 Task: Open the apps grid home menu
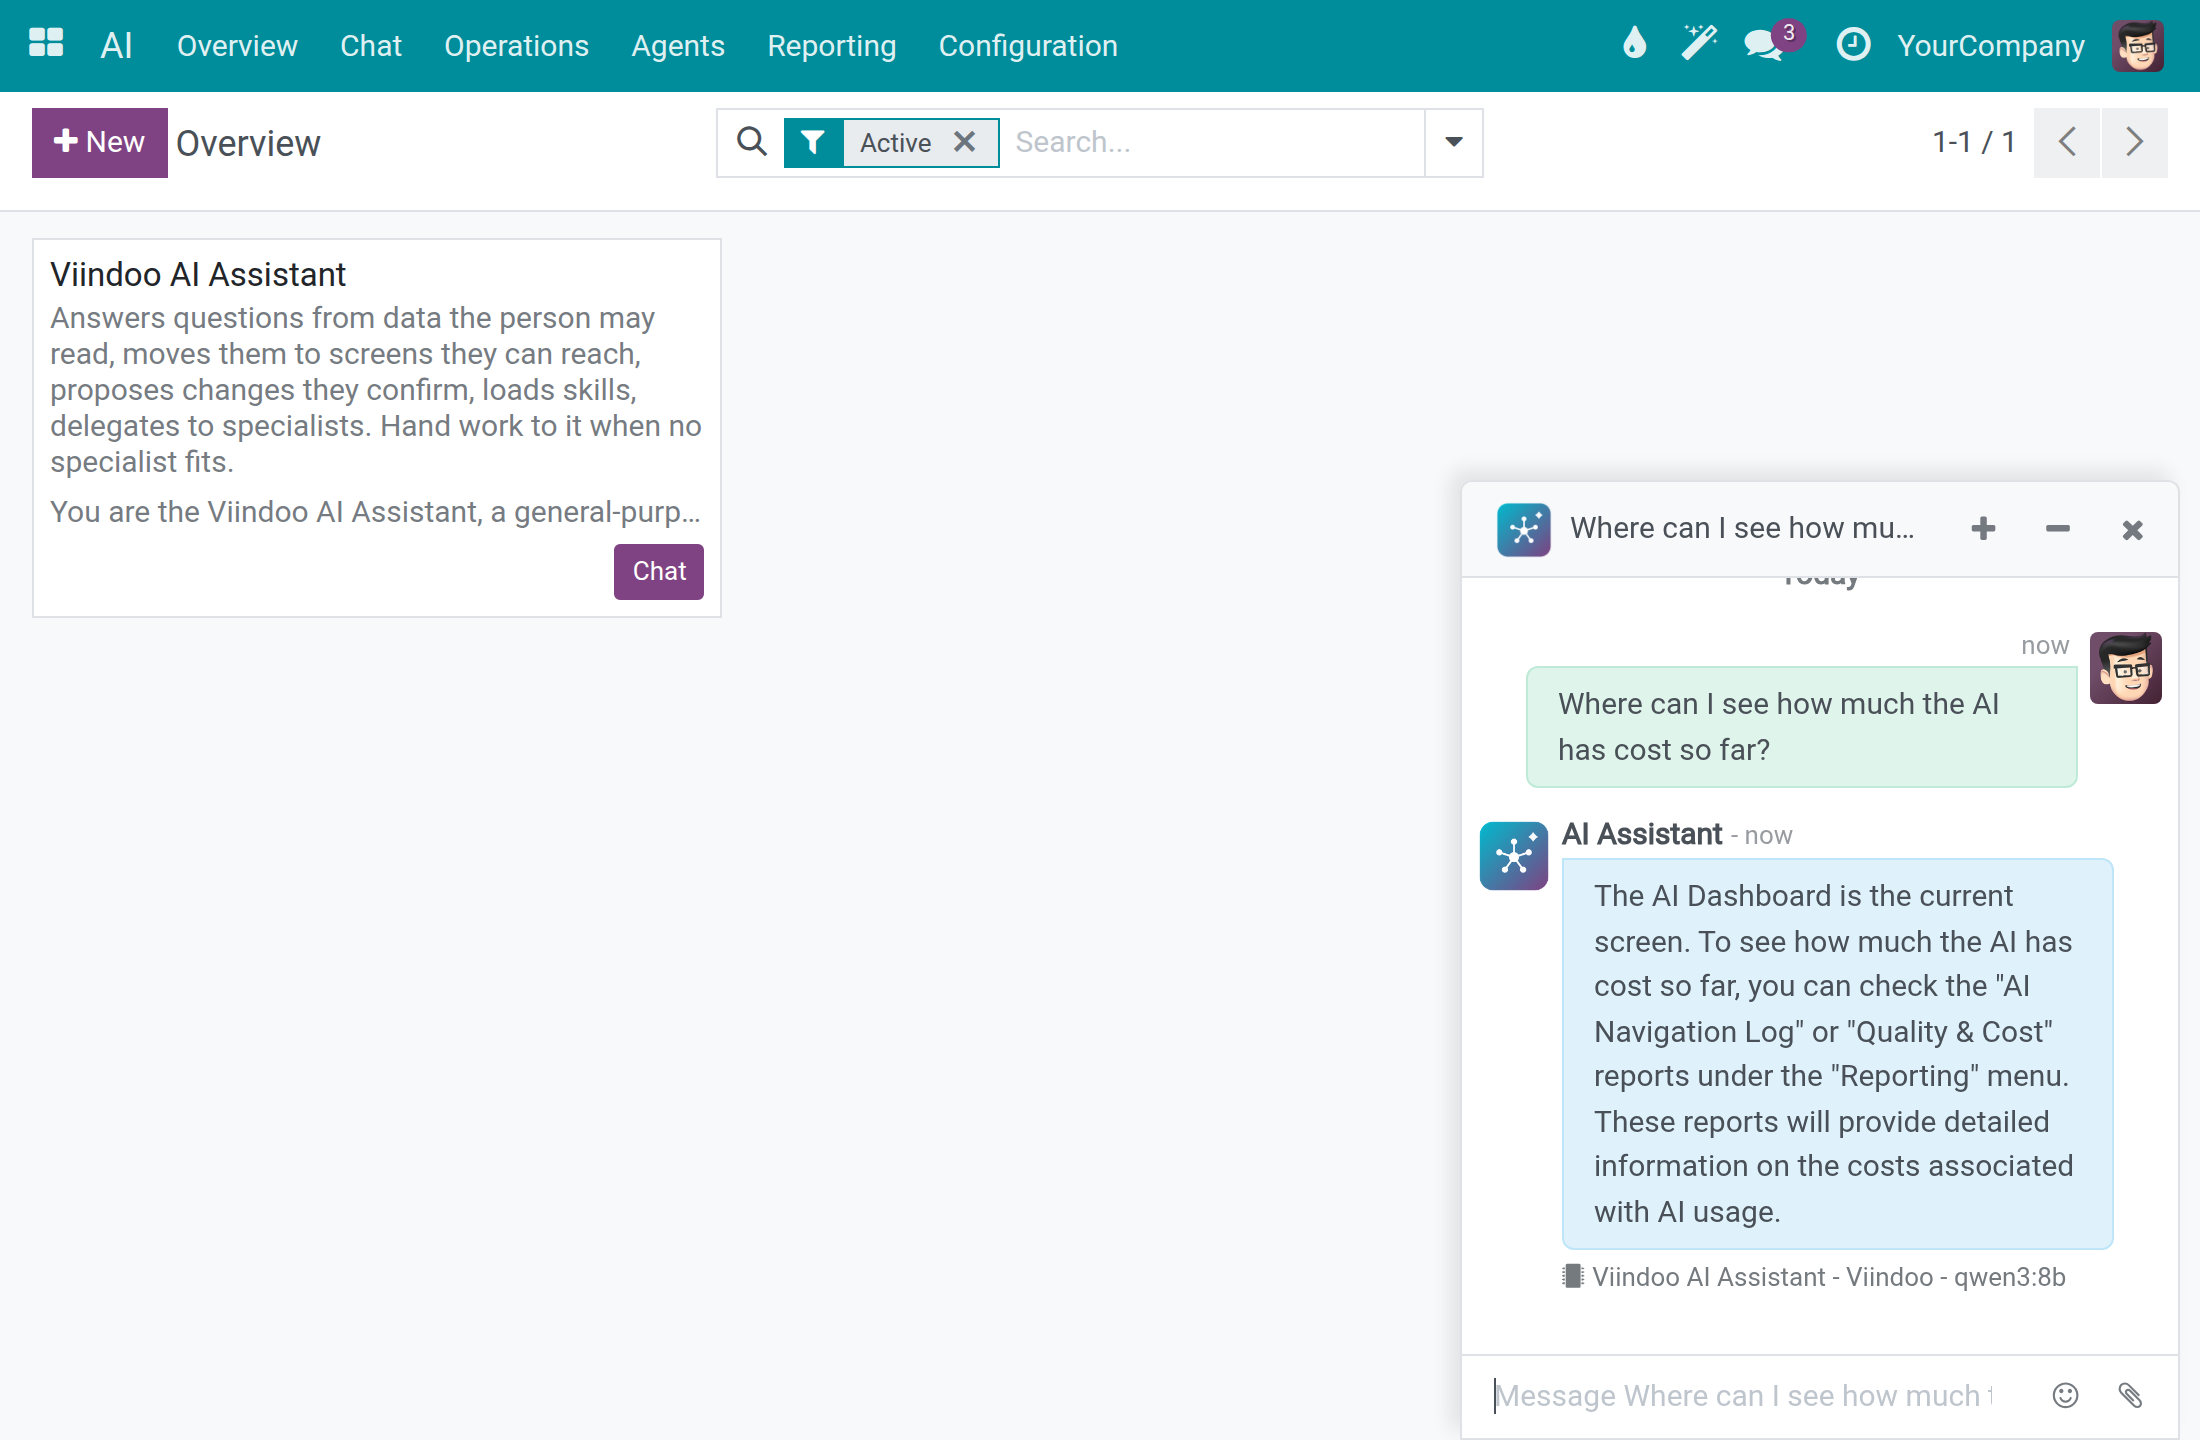(x=46, y=44)
